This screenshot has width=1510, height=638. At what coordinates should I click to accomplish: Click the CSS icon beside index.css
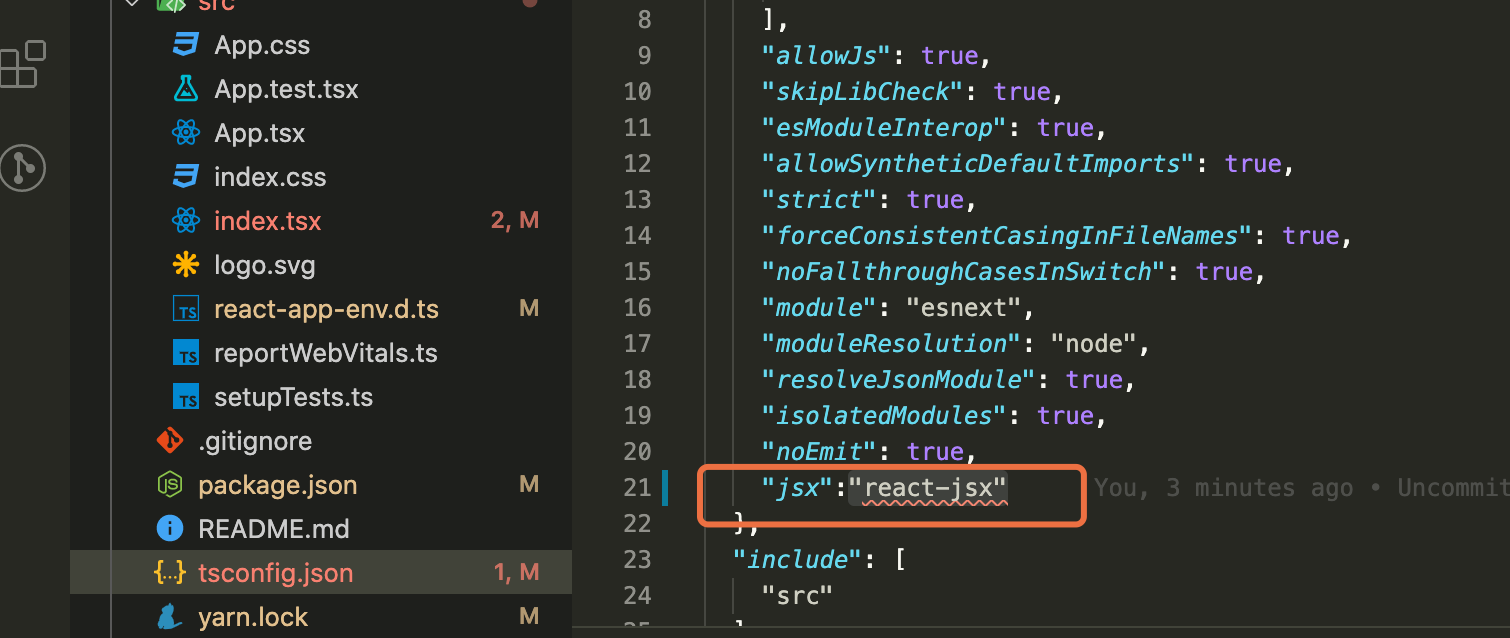coord(186,177)
